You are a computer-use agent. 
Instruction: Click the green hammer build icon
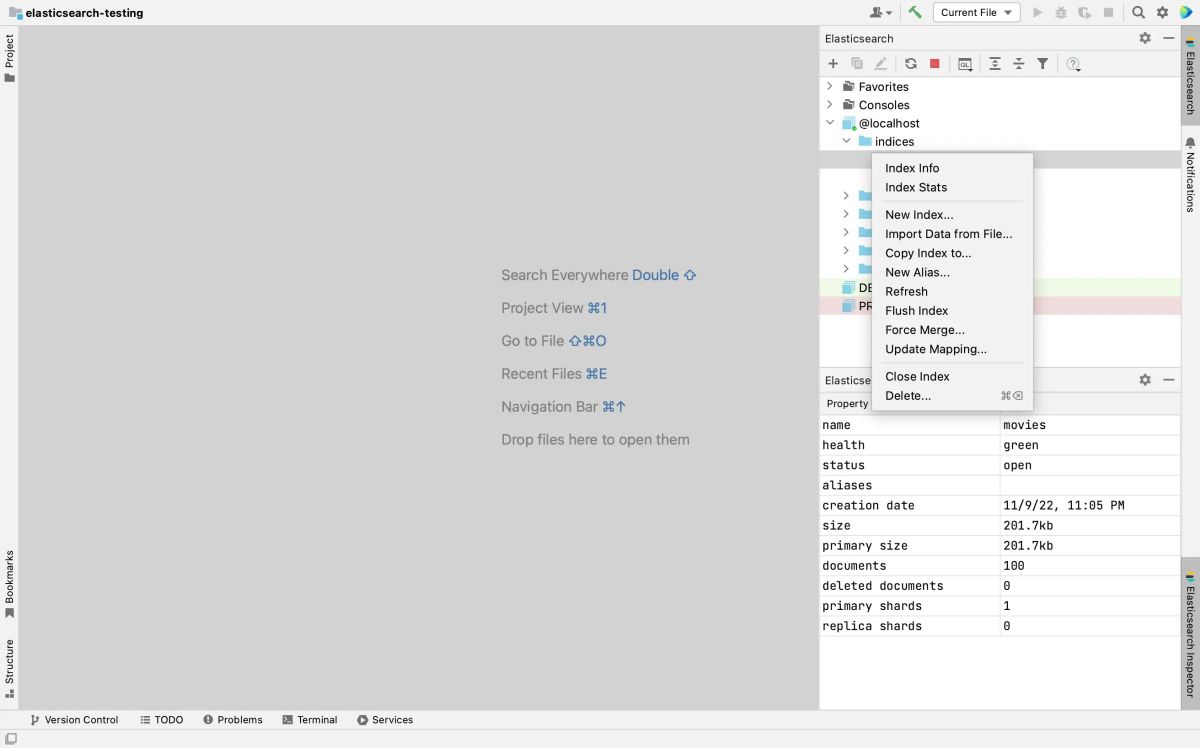coord(915,12)
